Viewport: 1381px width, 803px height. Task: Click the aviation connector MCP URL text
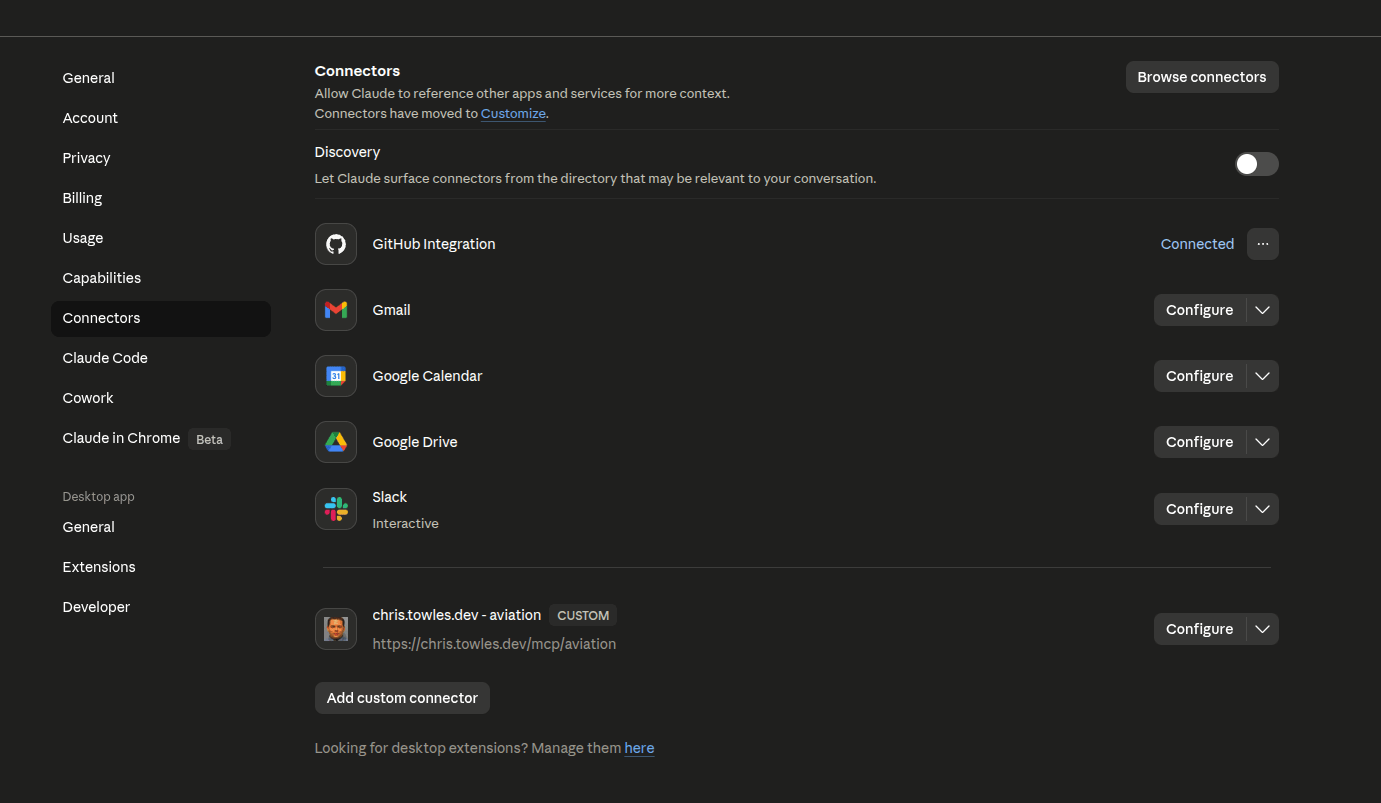494,644
